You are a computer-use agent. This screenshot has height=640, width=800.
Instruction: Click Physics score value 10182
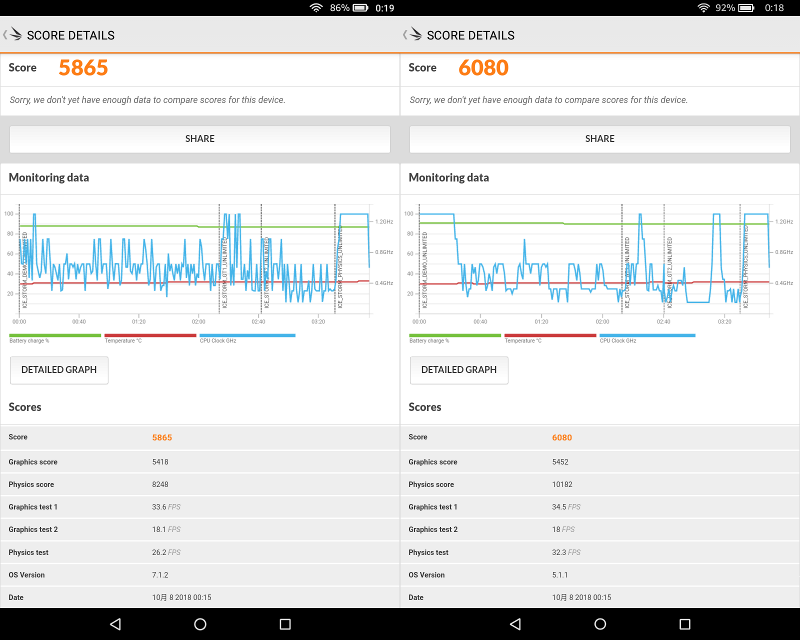[562, 484]
